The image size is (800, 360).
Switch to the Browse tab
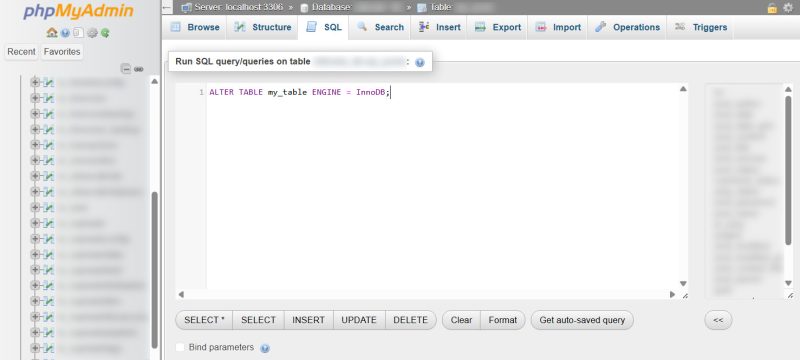pos(195,28)
